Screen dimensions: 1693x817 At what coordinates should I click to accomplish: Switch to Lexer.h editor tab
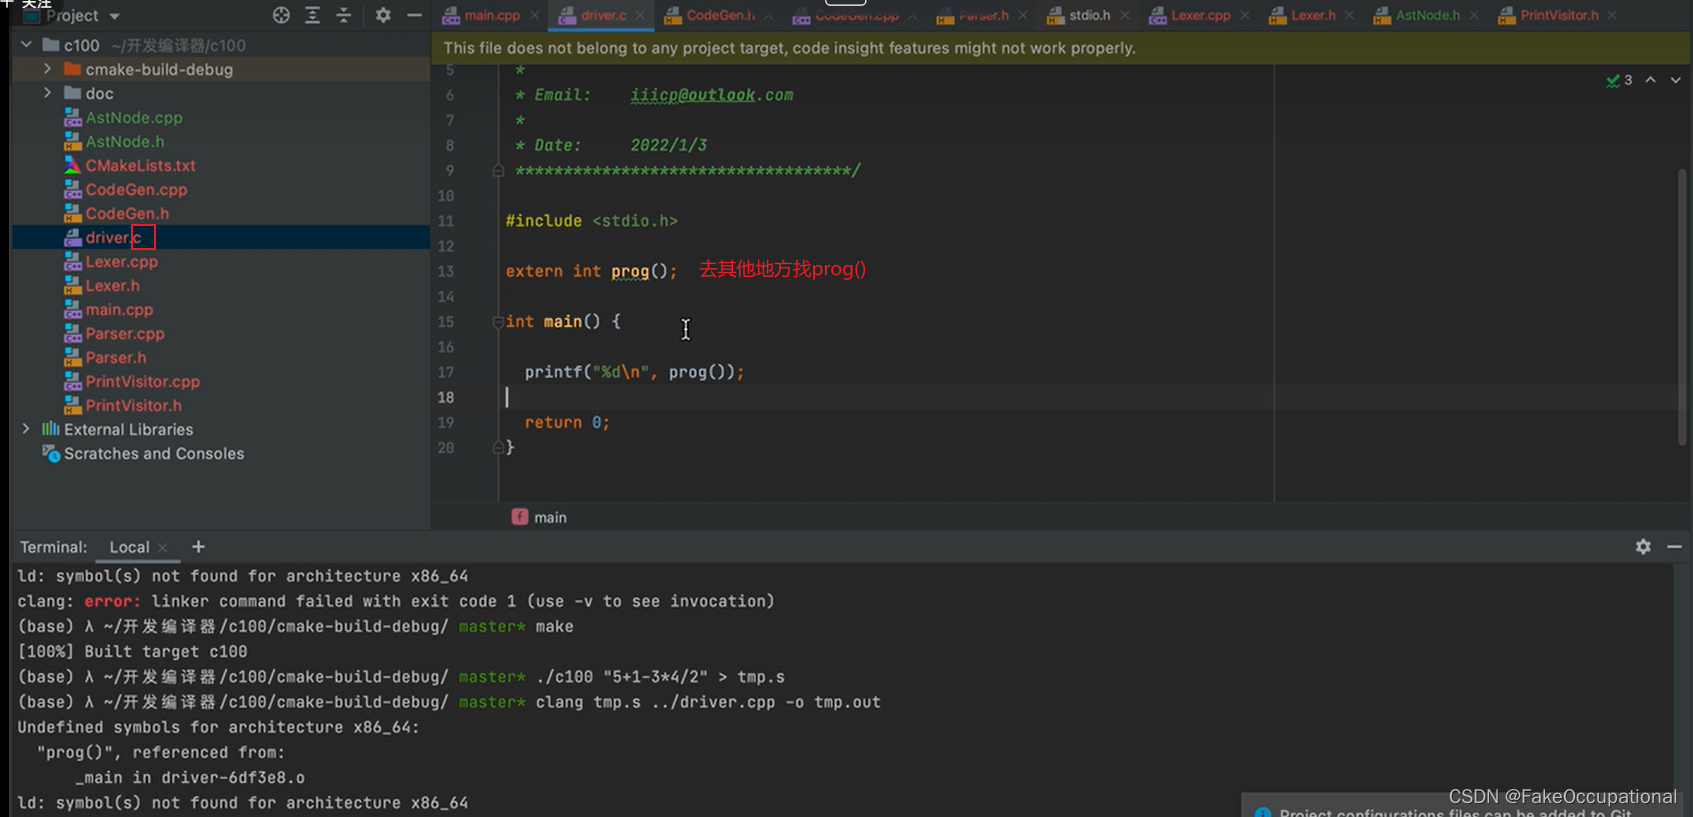click(1313, 15)
